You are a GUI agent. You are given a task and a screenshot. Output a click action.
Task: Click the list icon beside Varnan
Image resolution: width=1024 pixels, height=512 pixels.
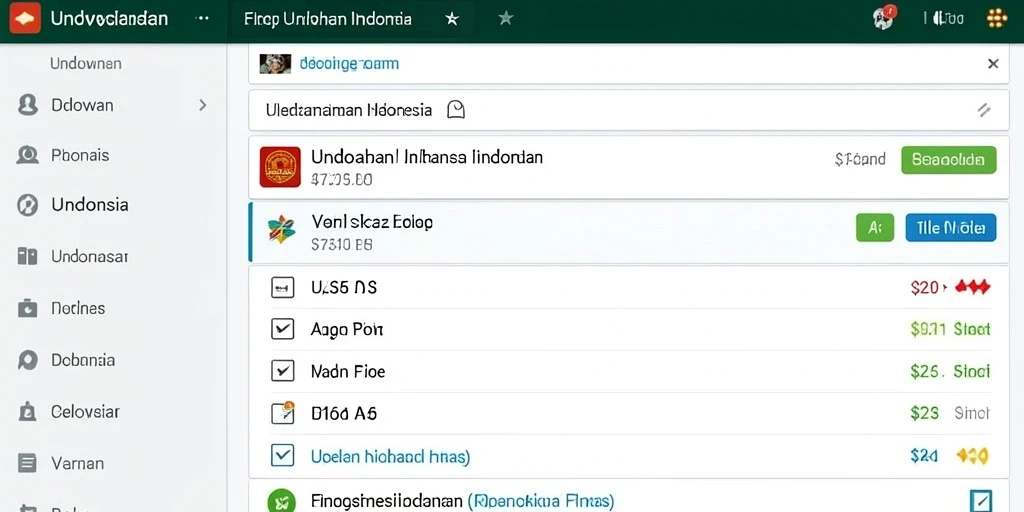point(27,463)
